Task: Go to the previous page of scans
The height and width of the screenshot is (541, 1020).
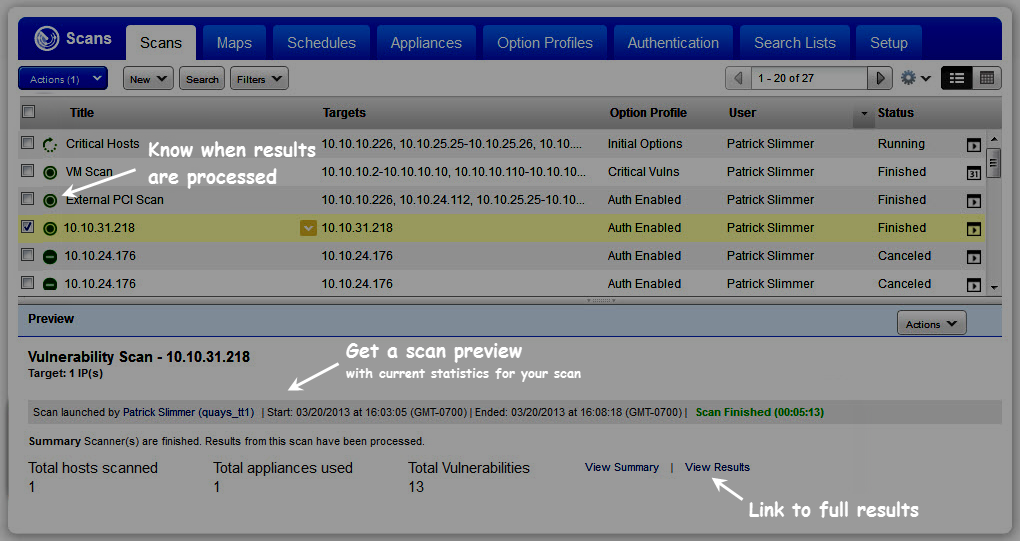Action: [x=738, y=78]
